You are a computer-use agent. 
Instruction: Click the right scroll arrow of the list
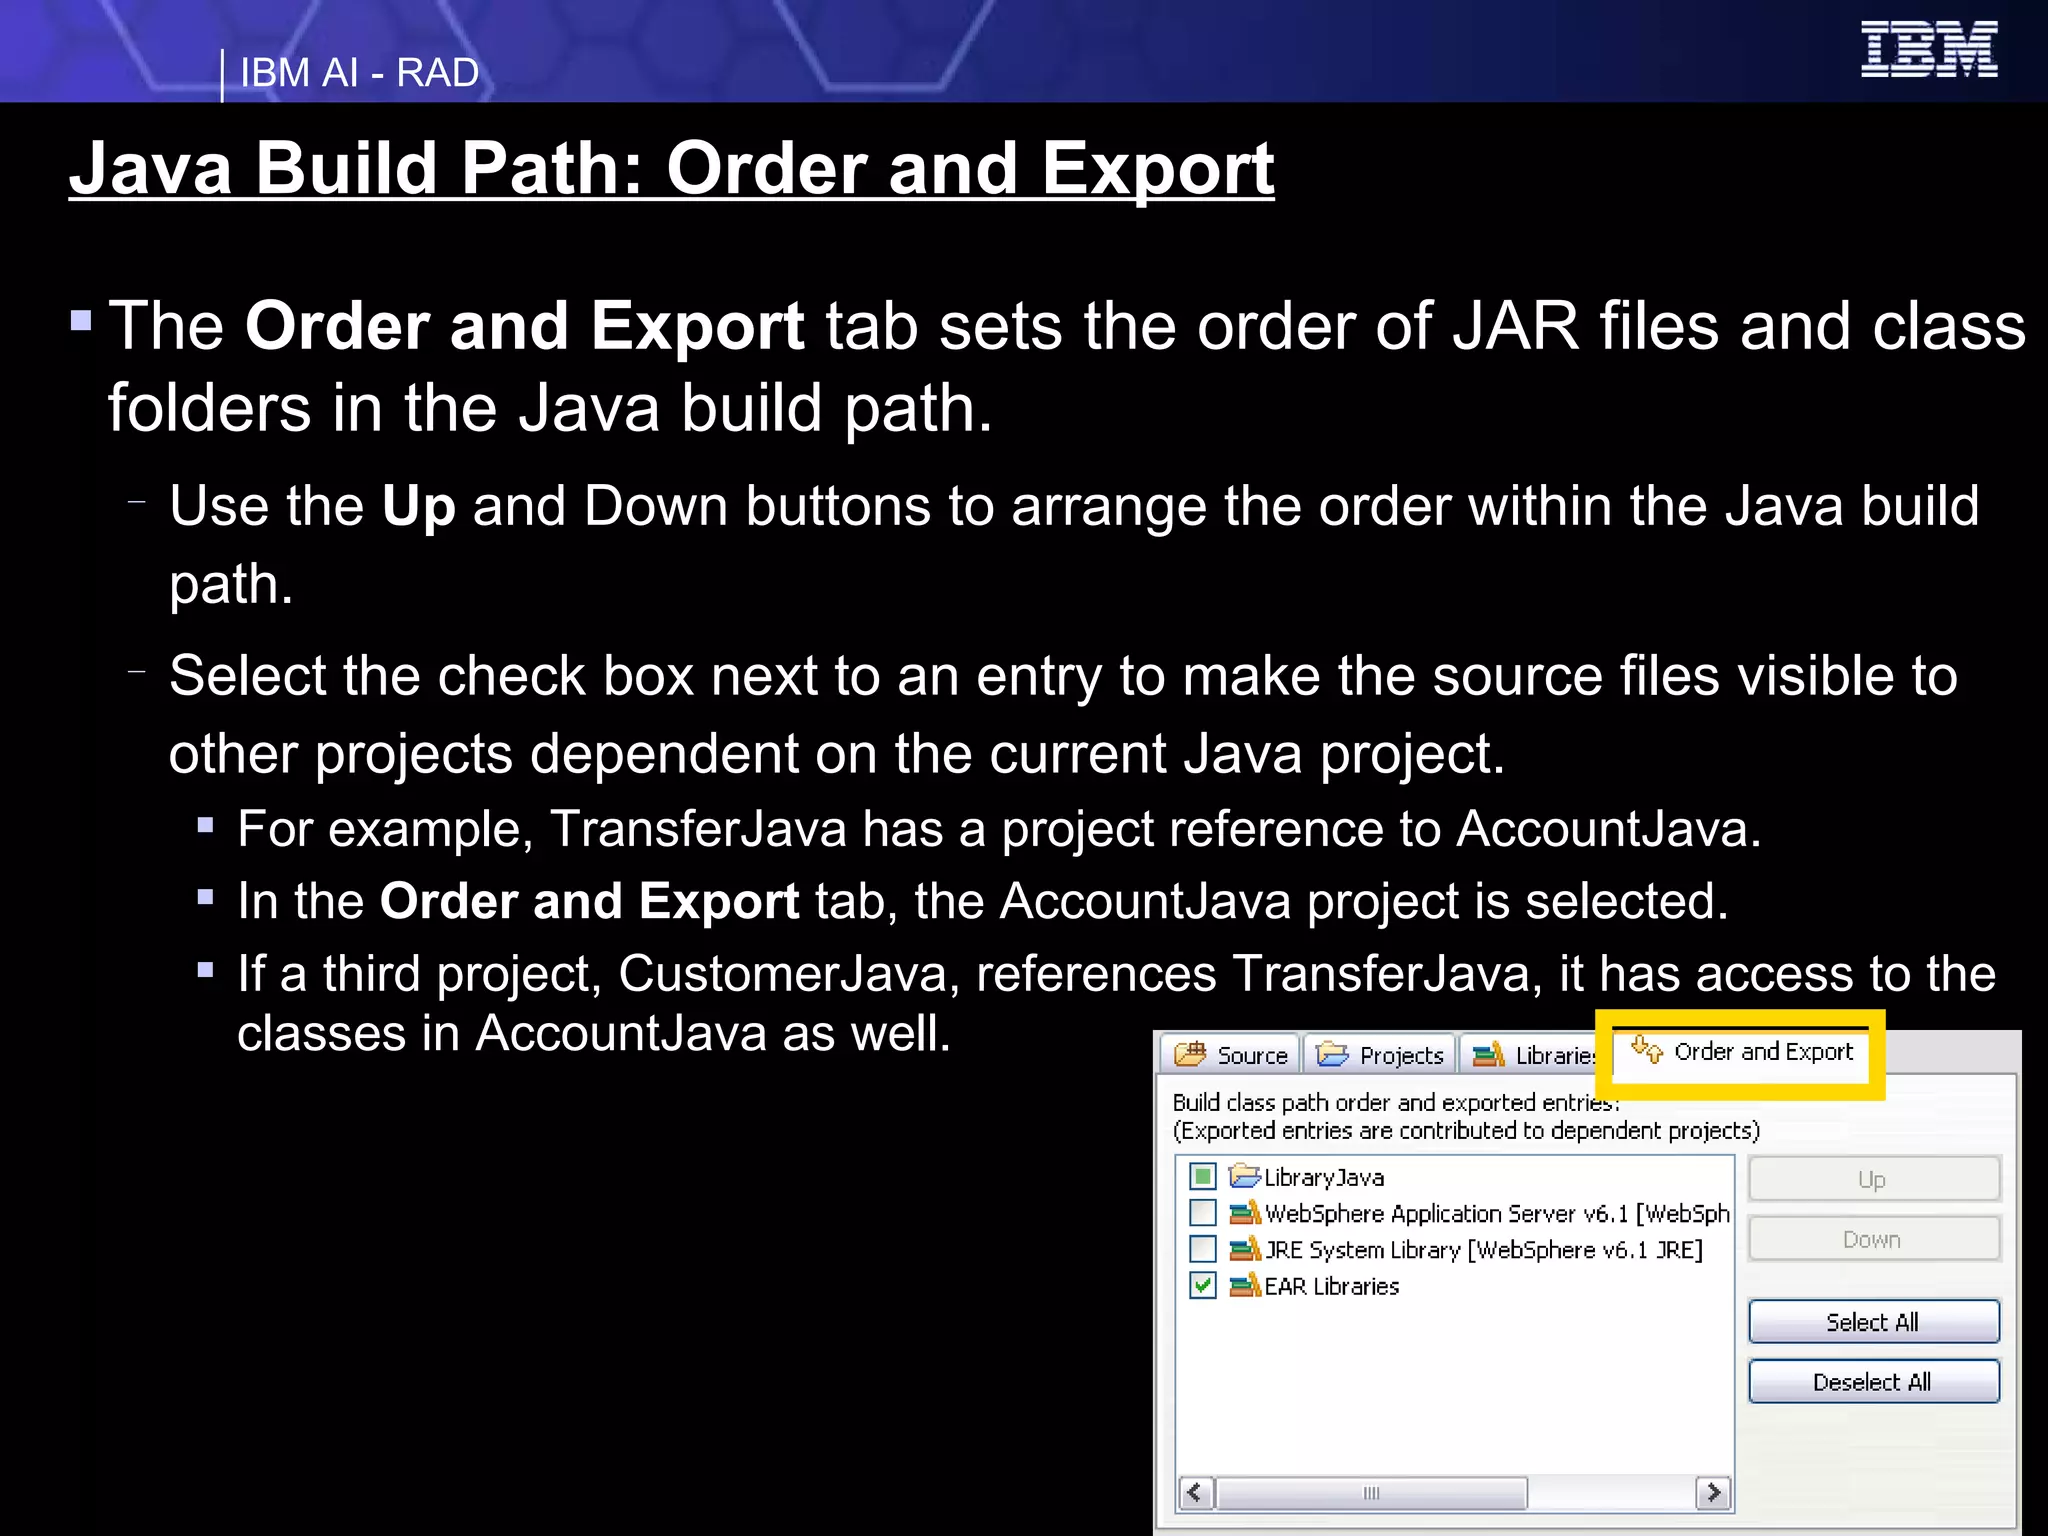(x=1713, y=1493)
